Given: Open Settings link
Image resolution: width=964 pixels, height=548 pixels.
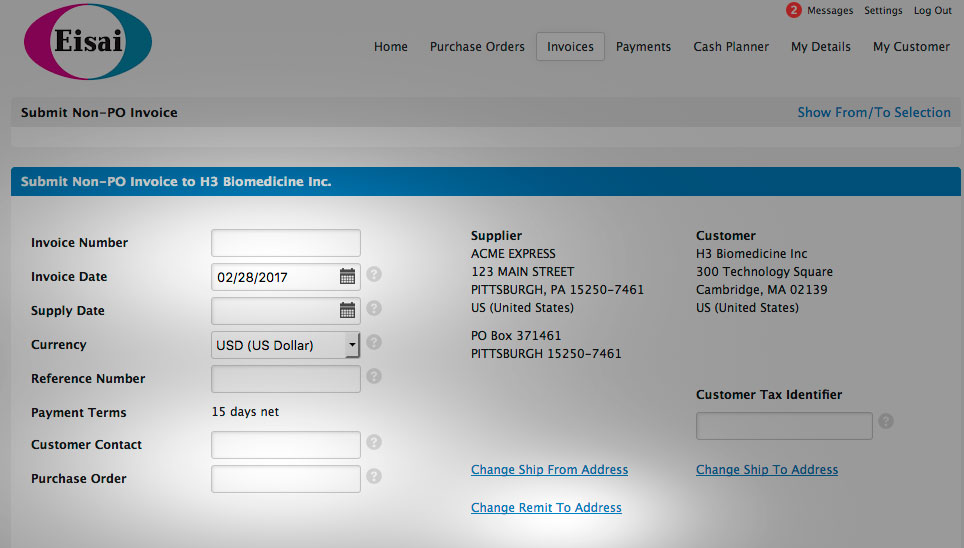Looking at the screenshot, I should [883, 10].
